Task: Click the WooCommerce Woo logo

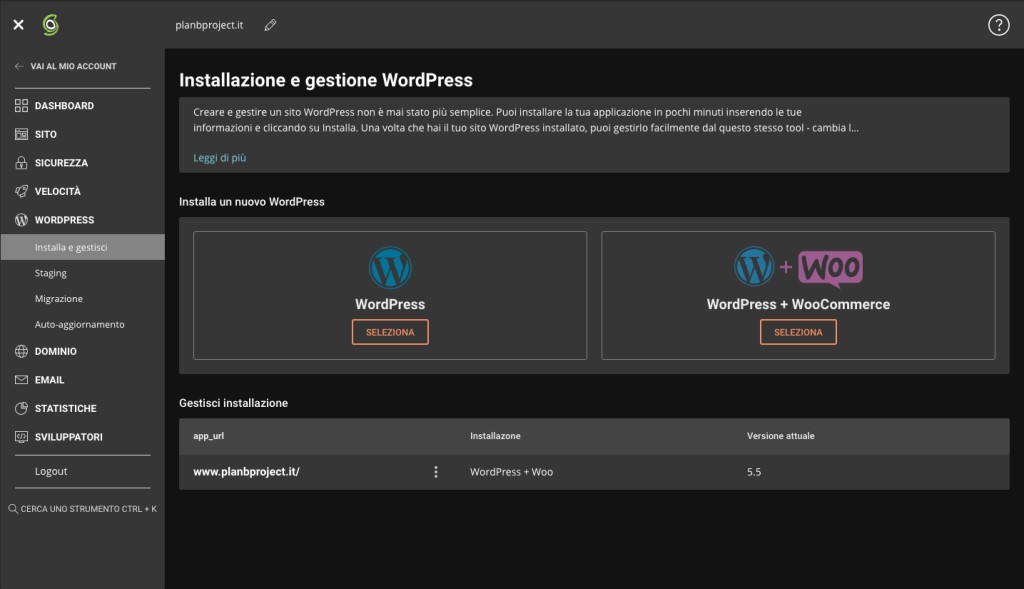Action: tap(831, 269)
